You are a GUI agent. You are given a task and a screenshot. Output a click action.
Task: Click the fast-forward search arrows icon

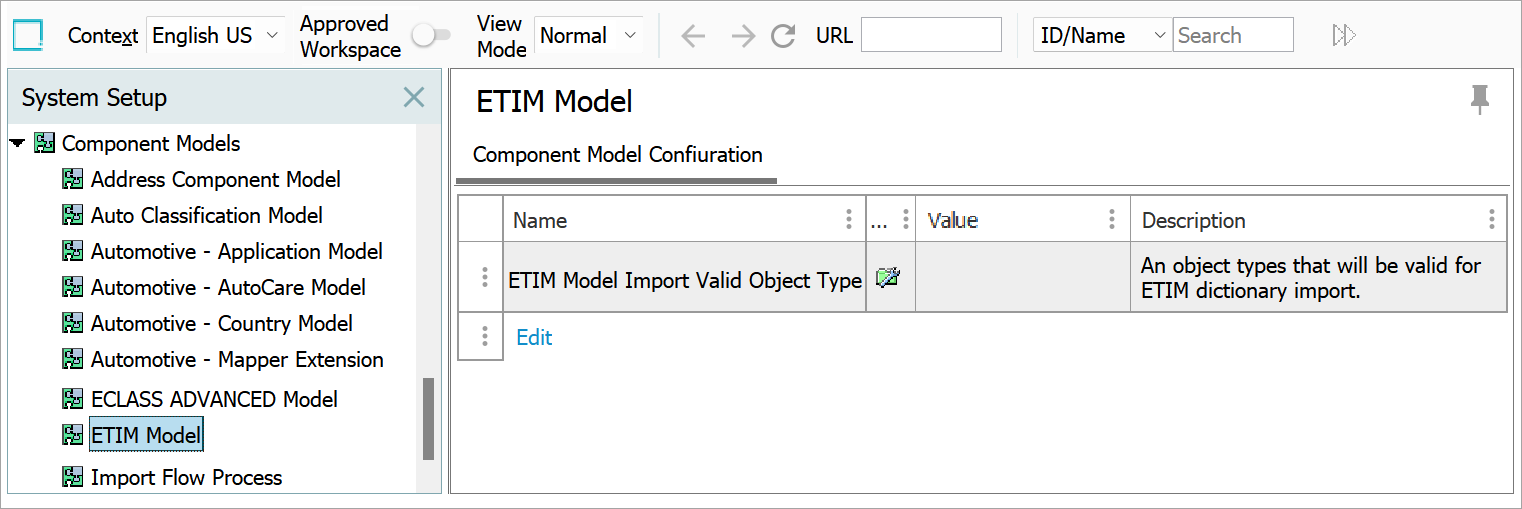tap(1344, 36)
